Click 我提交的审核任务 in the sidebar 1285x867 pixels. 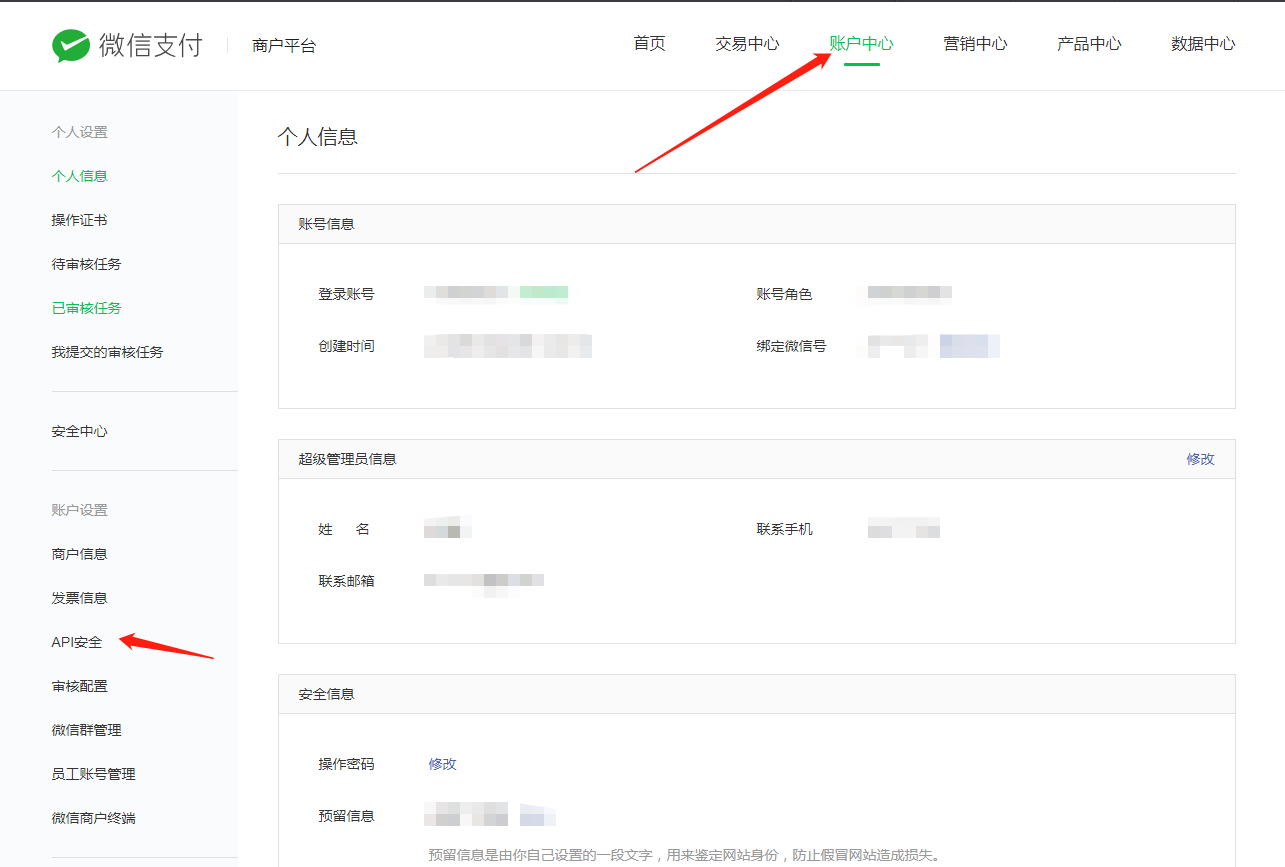107,351
